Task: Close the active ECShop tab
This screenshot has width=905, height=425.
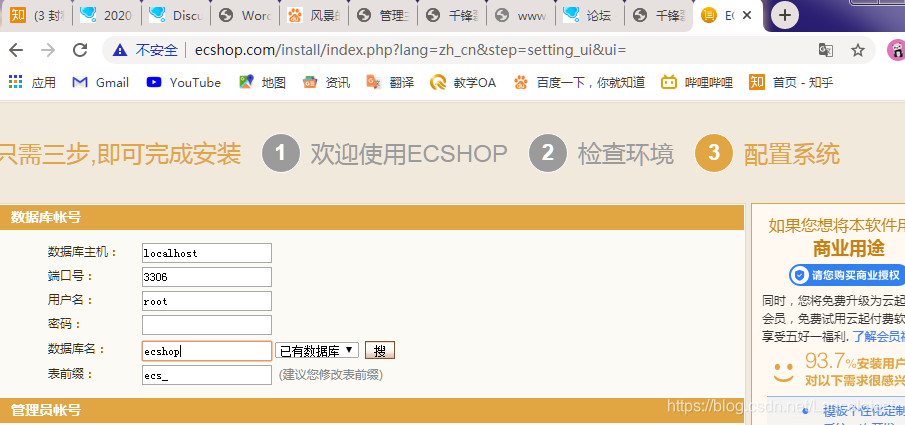Action: click(x=747, y=16)
